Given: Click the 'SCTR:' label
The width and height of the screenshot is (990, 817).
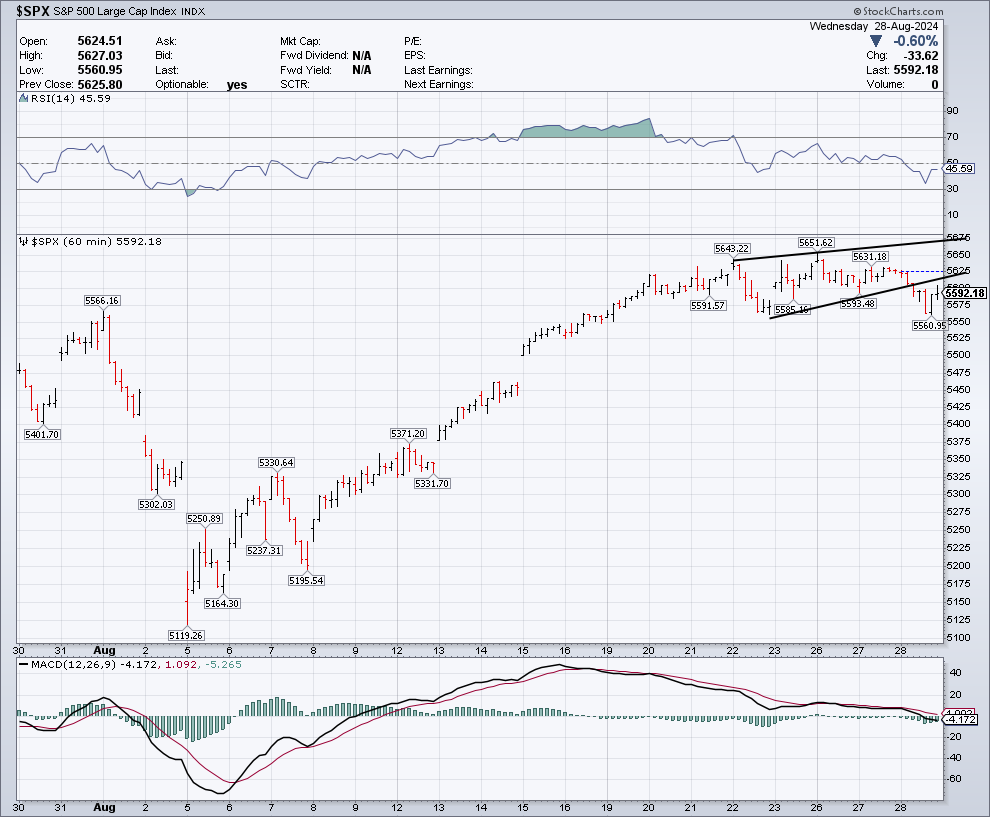Looking at the screenshot, I should point(295,84).
